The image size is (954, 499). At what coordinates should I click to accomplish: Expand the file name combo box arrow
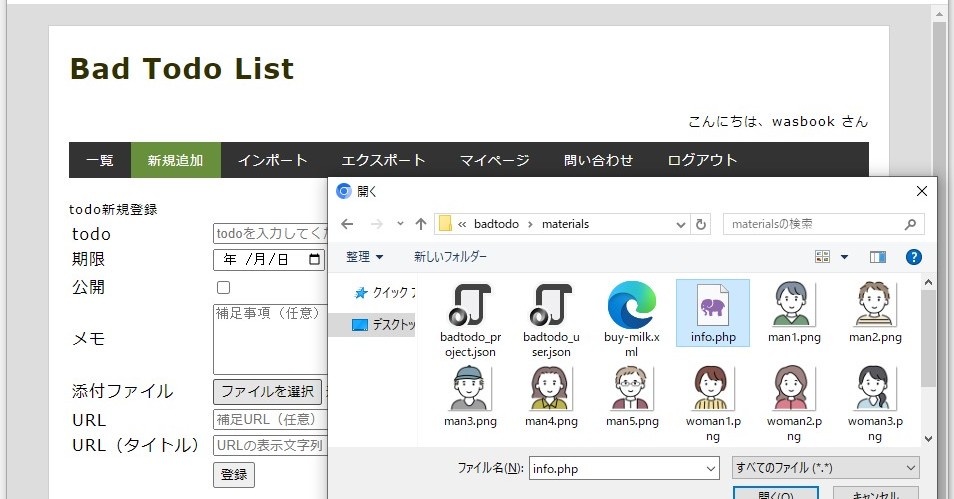coord(710,468)
